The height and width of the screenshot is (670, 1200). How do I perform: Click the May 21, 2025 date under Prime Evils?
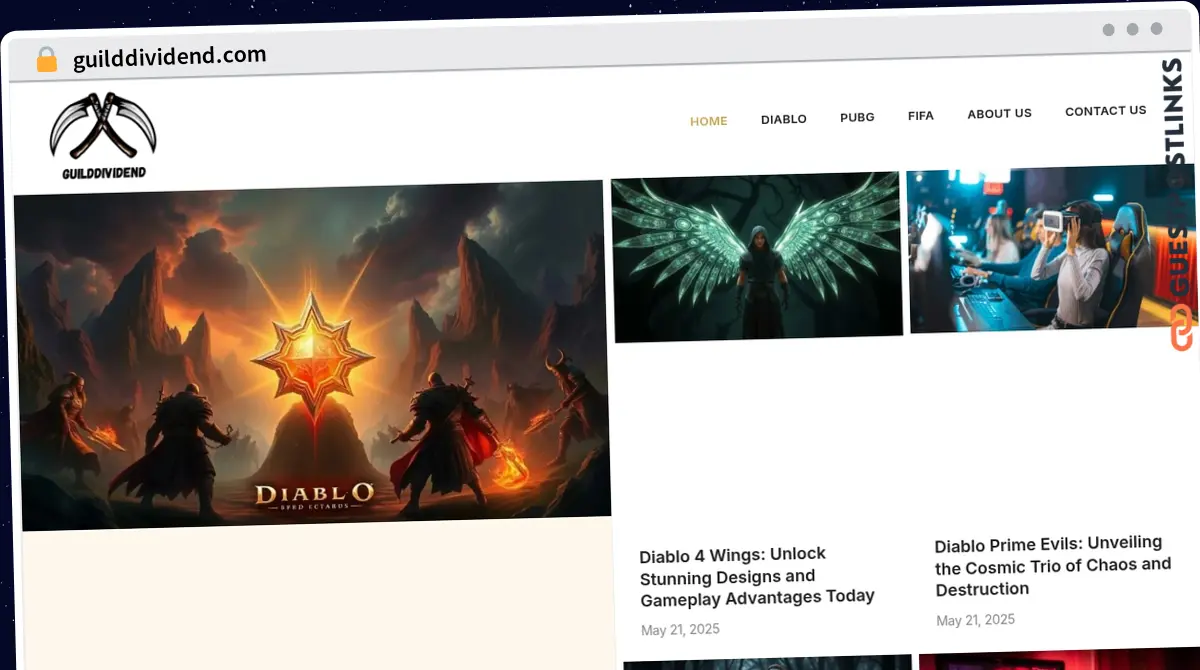click(976, 620)
